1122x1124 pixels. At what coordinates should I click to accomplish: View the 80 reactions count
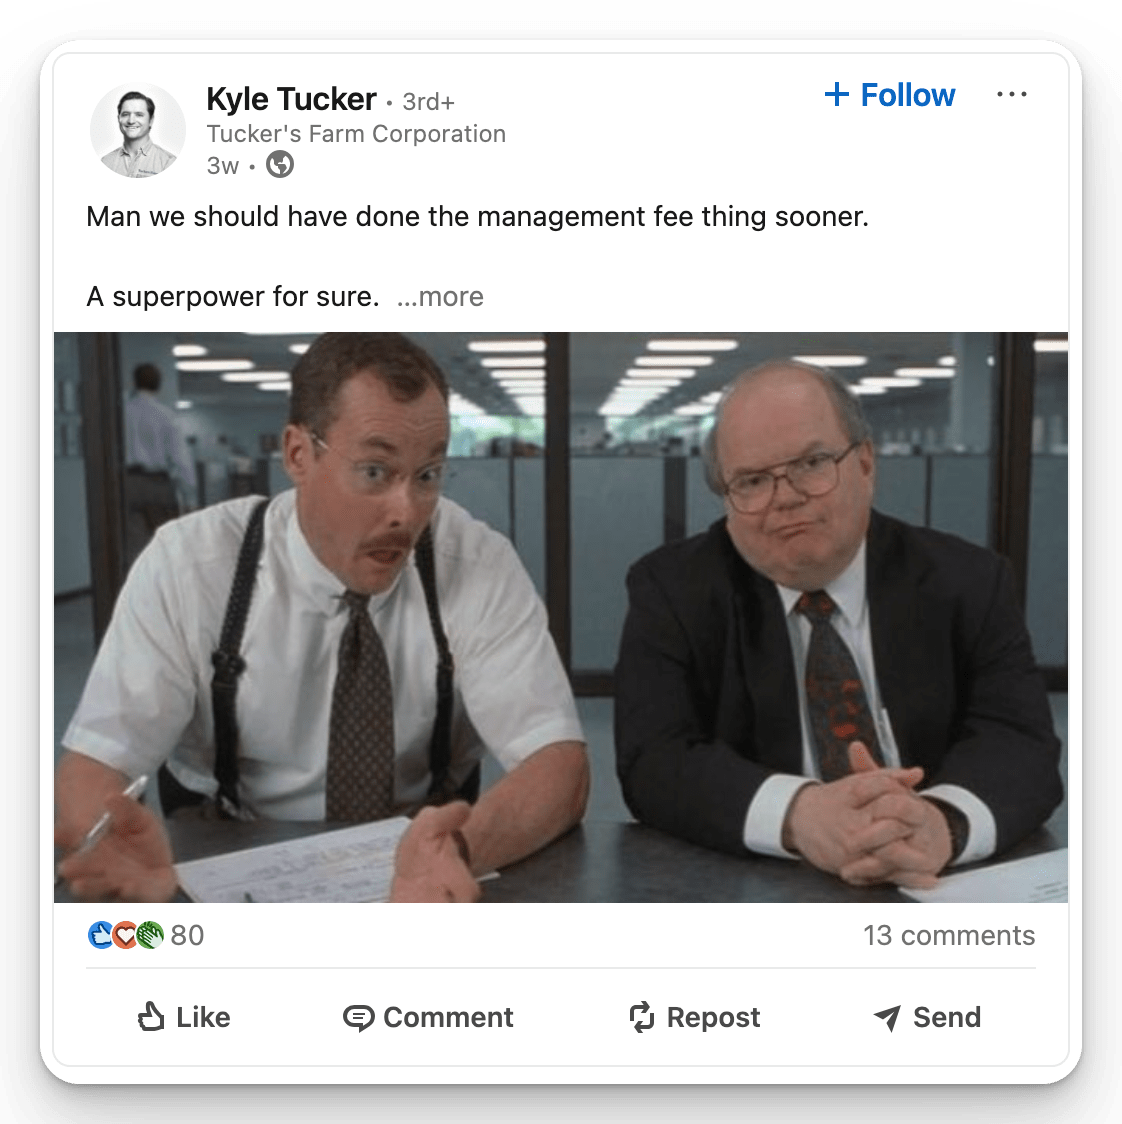pos(187,935)
